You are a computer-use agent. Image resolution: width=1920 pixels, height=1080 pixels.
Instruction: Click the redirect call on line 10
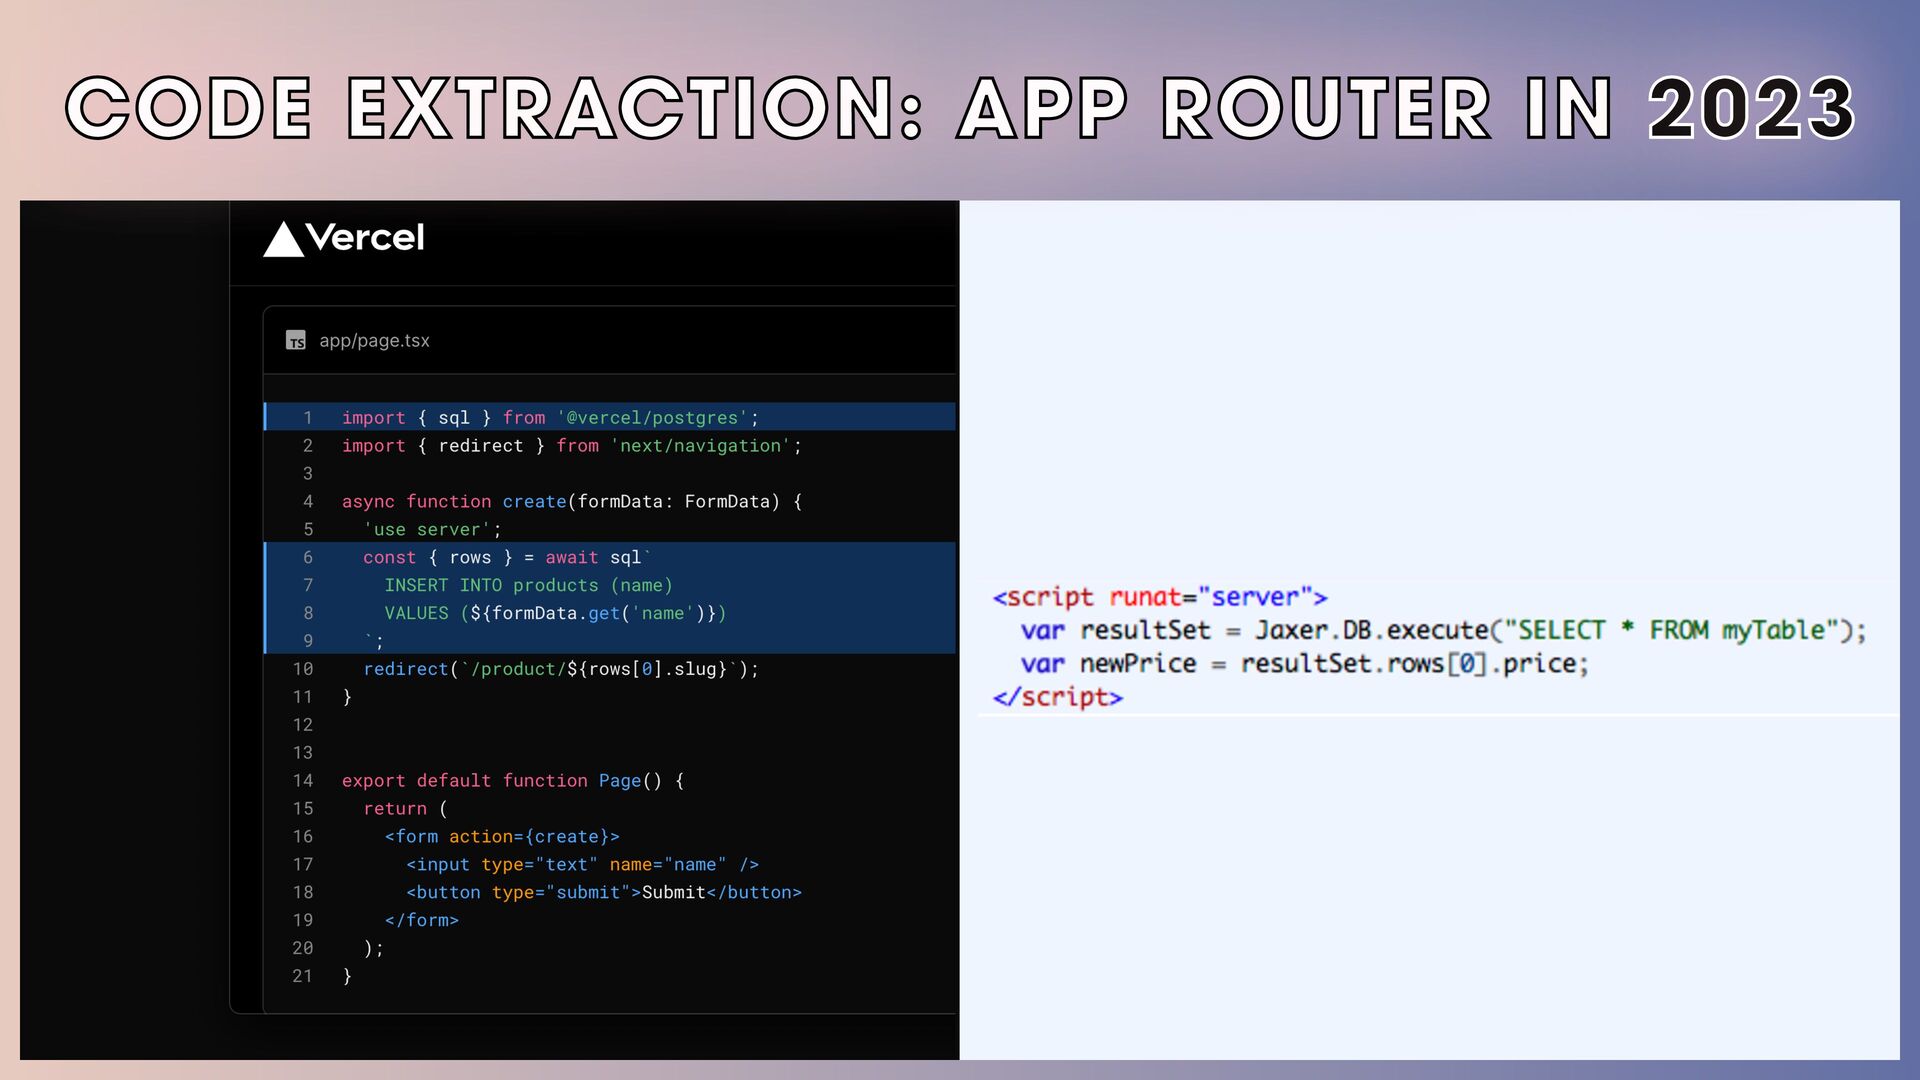click(405, 669)
